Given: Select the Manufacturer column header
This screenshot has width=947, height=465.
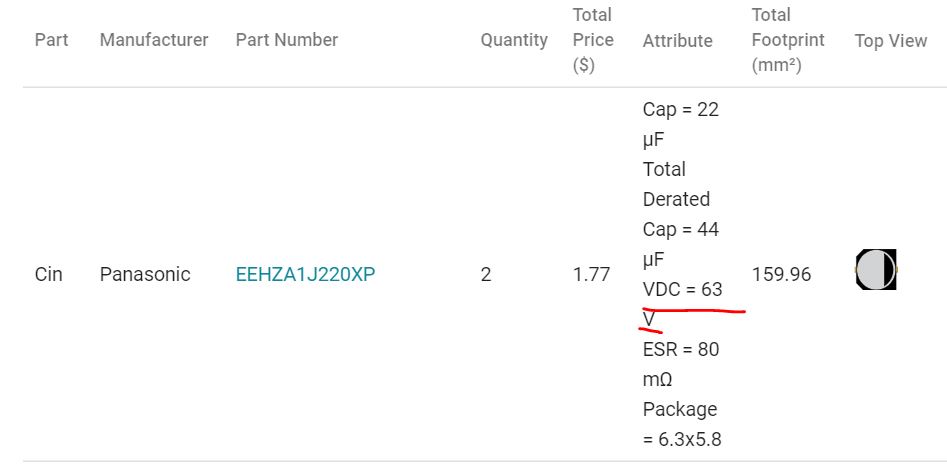Looking at the screenshot, I should (154, 40).
